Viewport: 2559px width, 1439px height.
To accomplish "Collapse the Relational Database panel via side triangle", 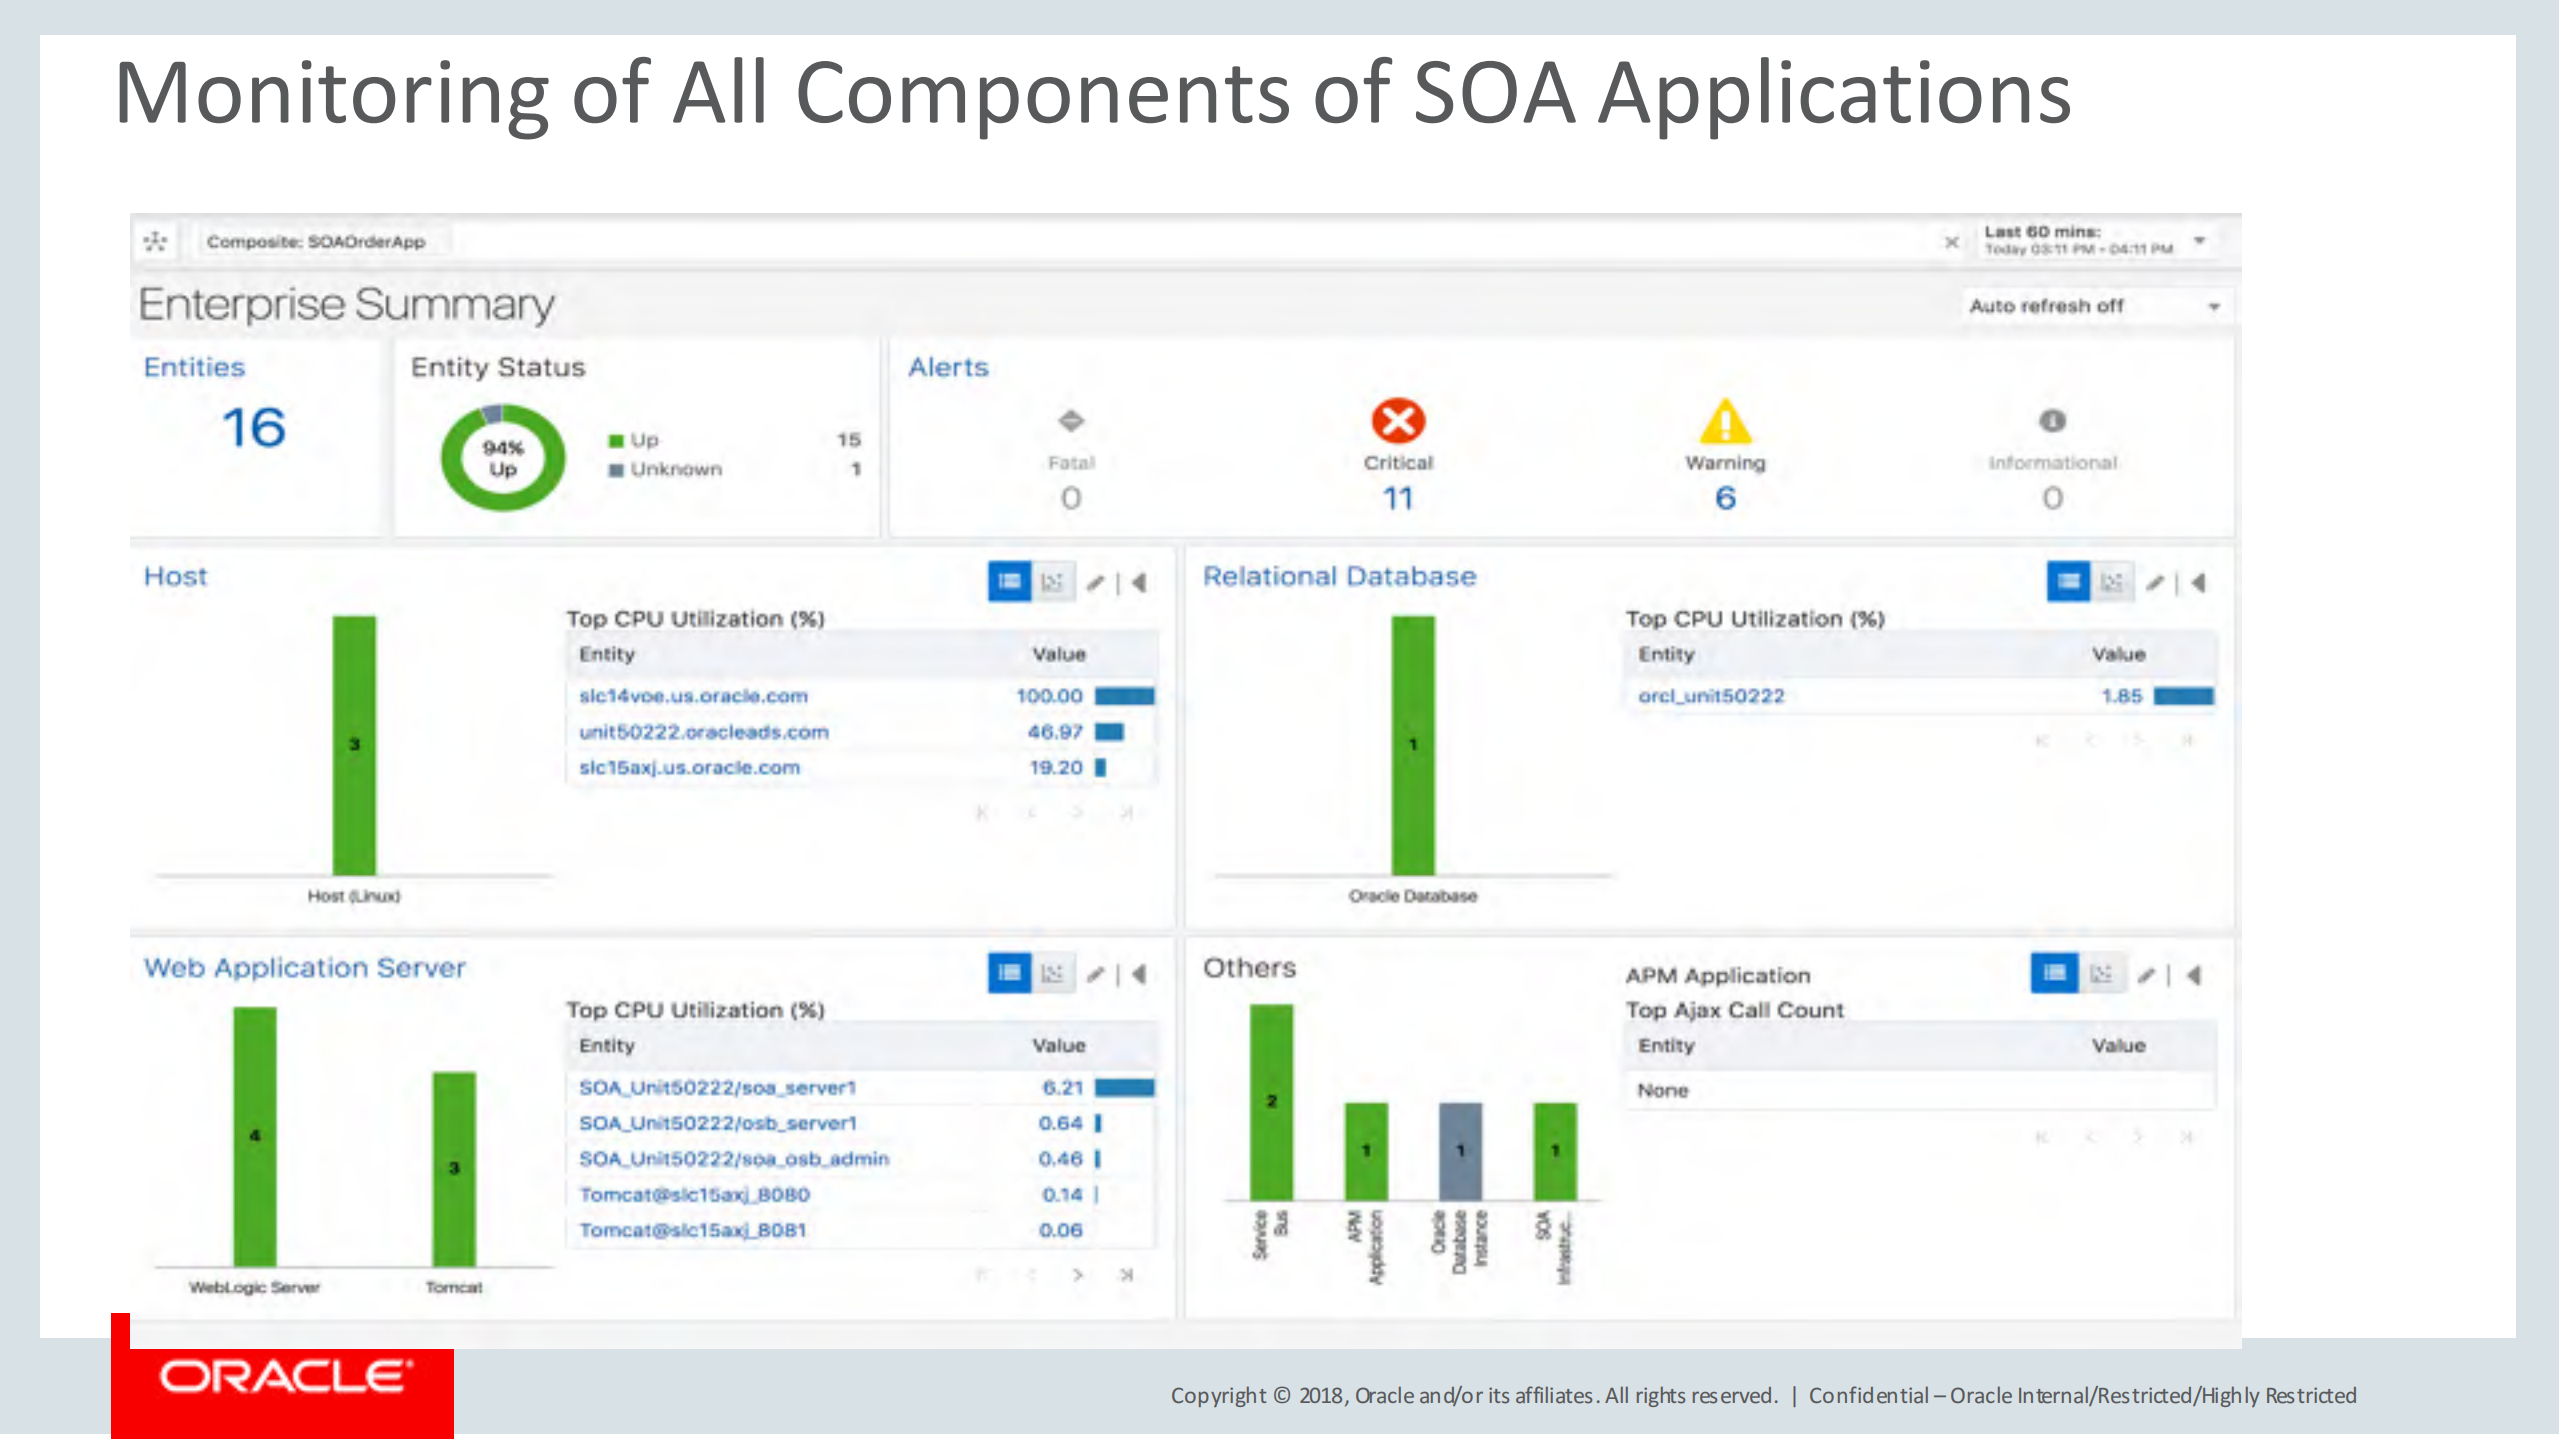I will tap(2198, 581).
